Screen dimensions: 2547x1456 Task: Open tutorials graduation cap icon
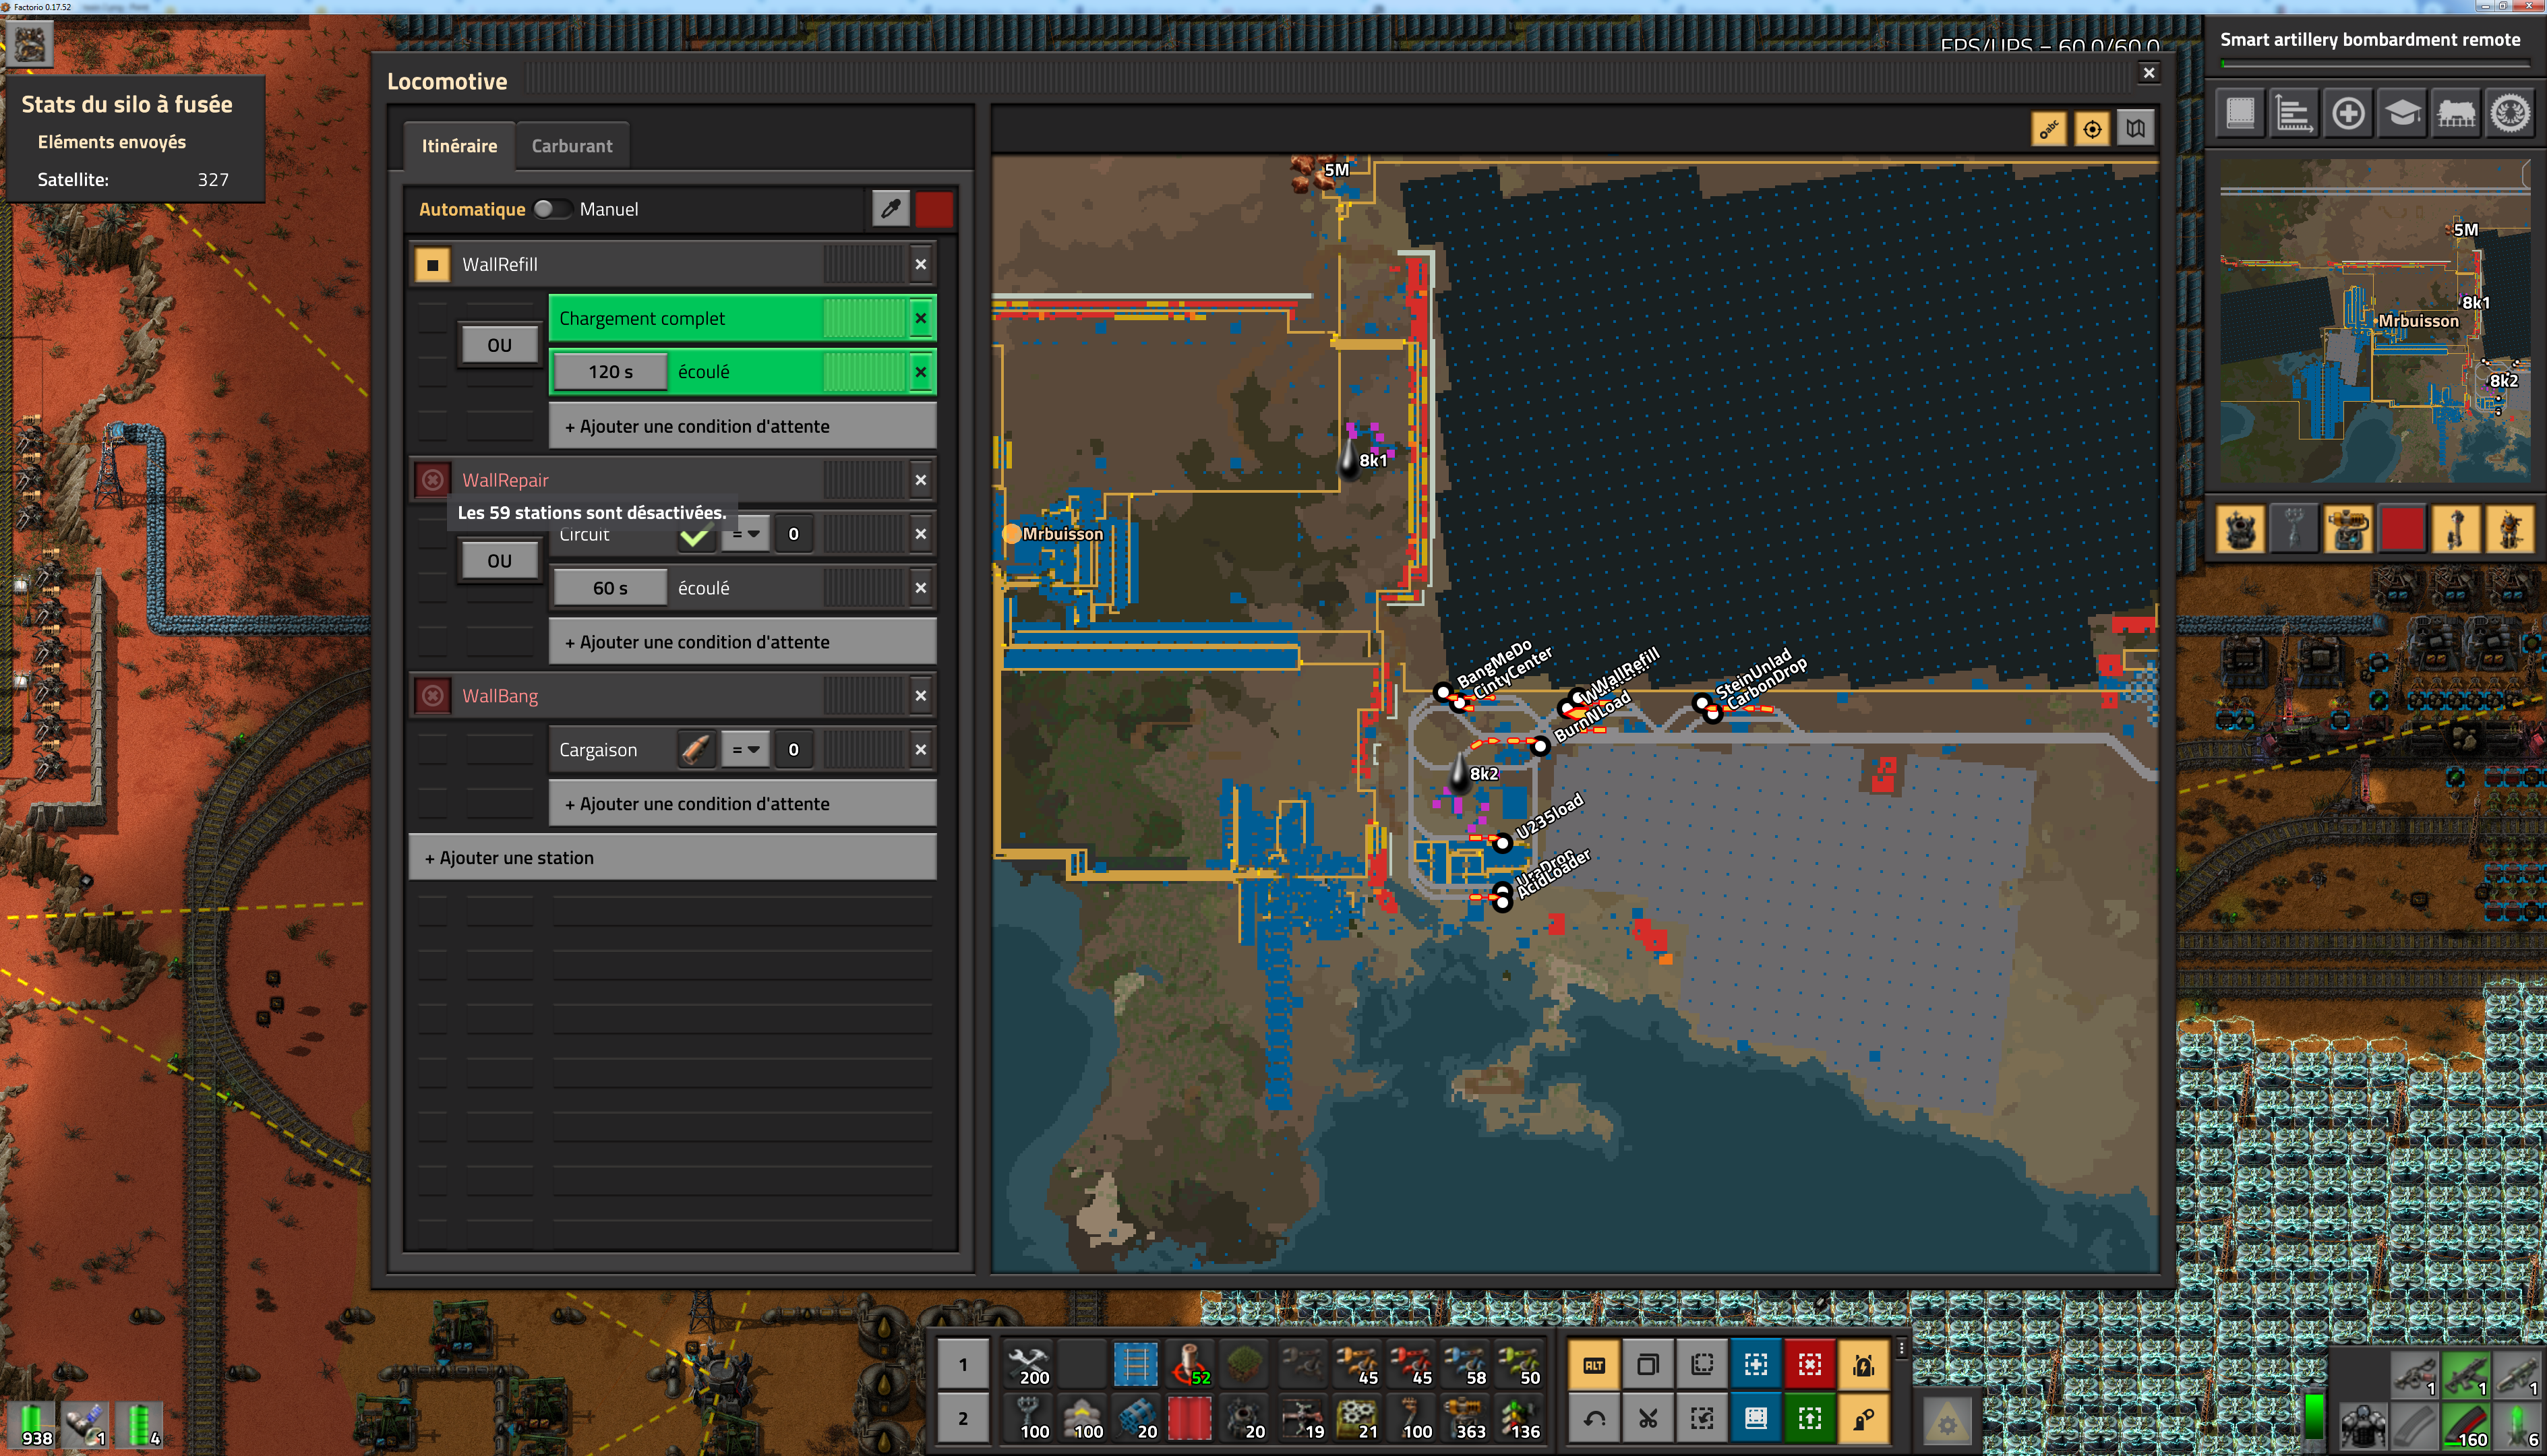coord(2402,113)
